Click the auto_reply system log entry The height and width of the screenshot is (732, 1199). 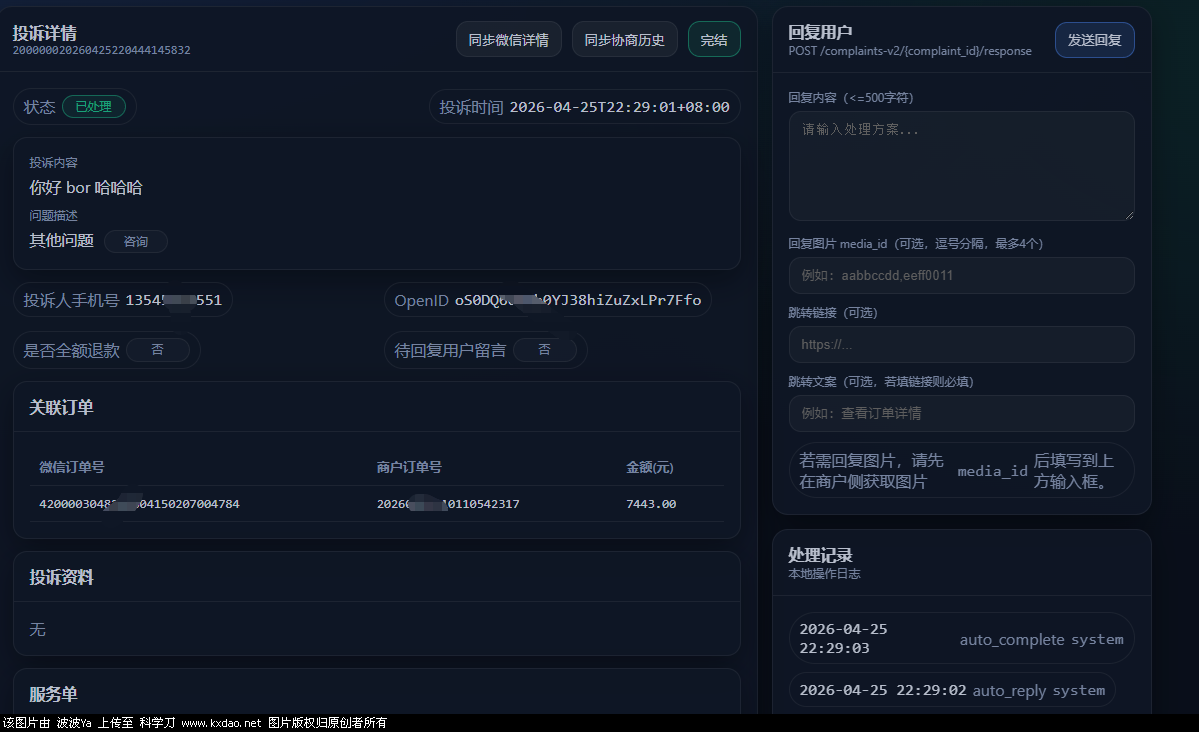[x=951, y=690]
